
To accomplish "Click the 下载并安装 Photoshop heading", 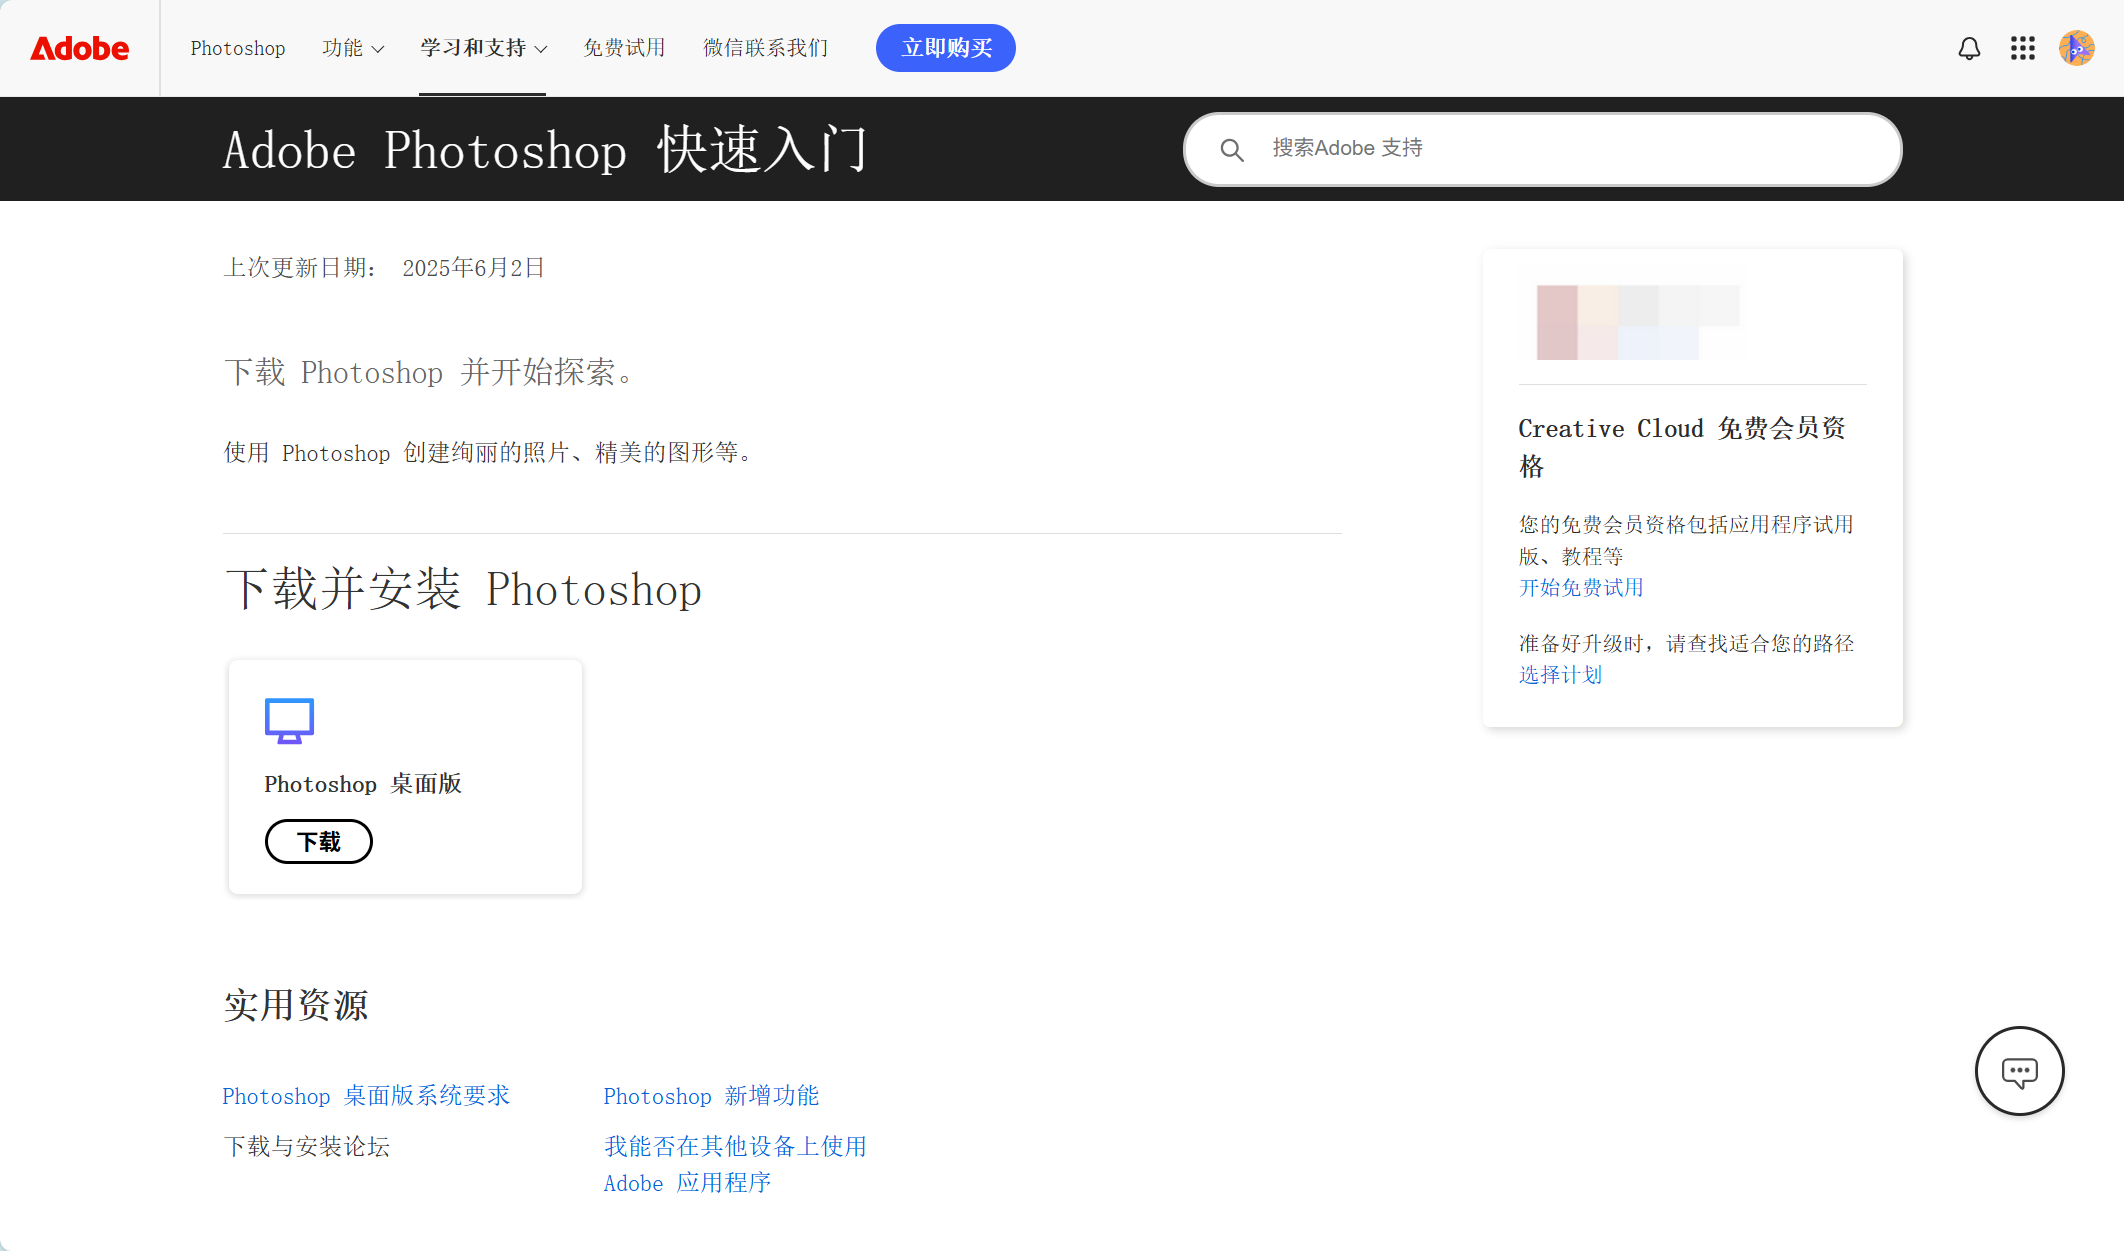I will (x=464, y=589).
